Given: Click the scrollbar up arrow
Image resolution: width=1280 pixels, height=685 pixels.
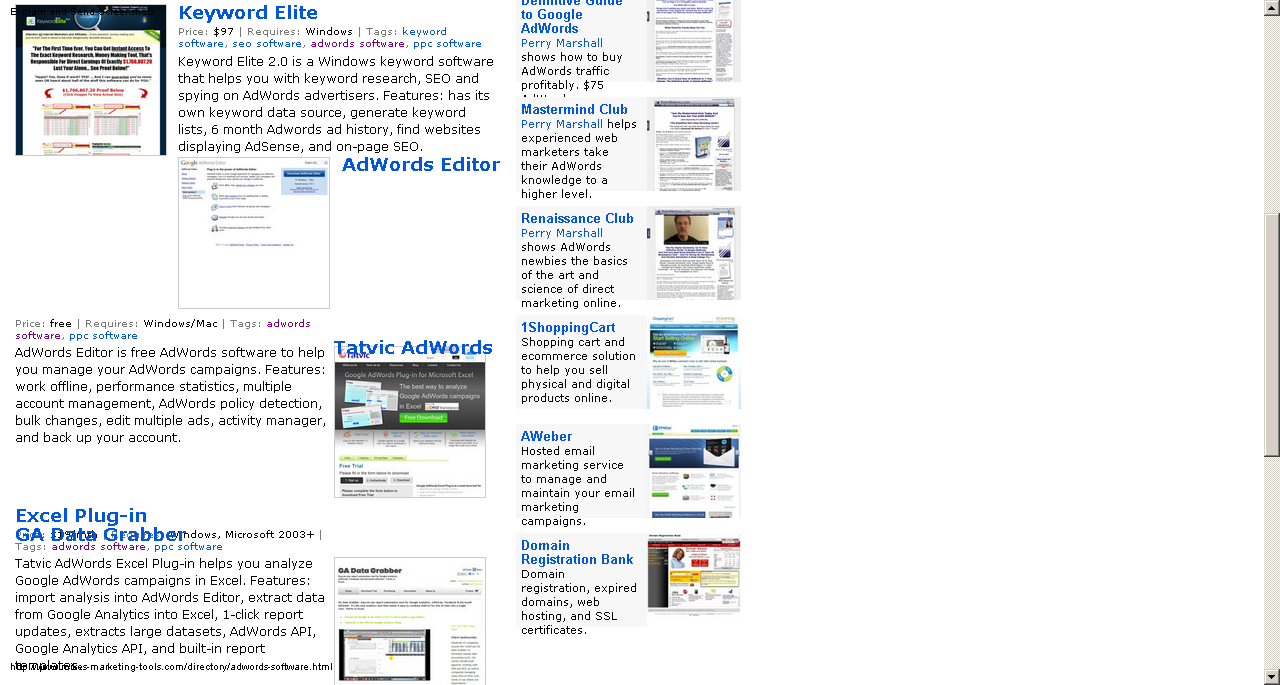Looking at the screenshot, I should tap(1272, 8).
